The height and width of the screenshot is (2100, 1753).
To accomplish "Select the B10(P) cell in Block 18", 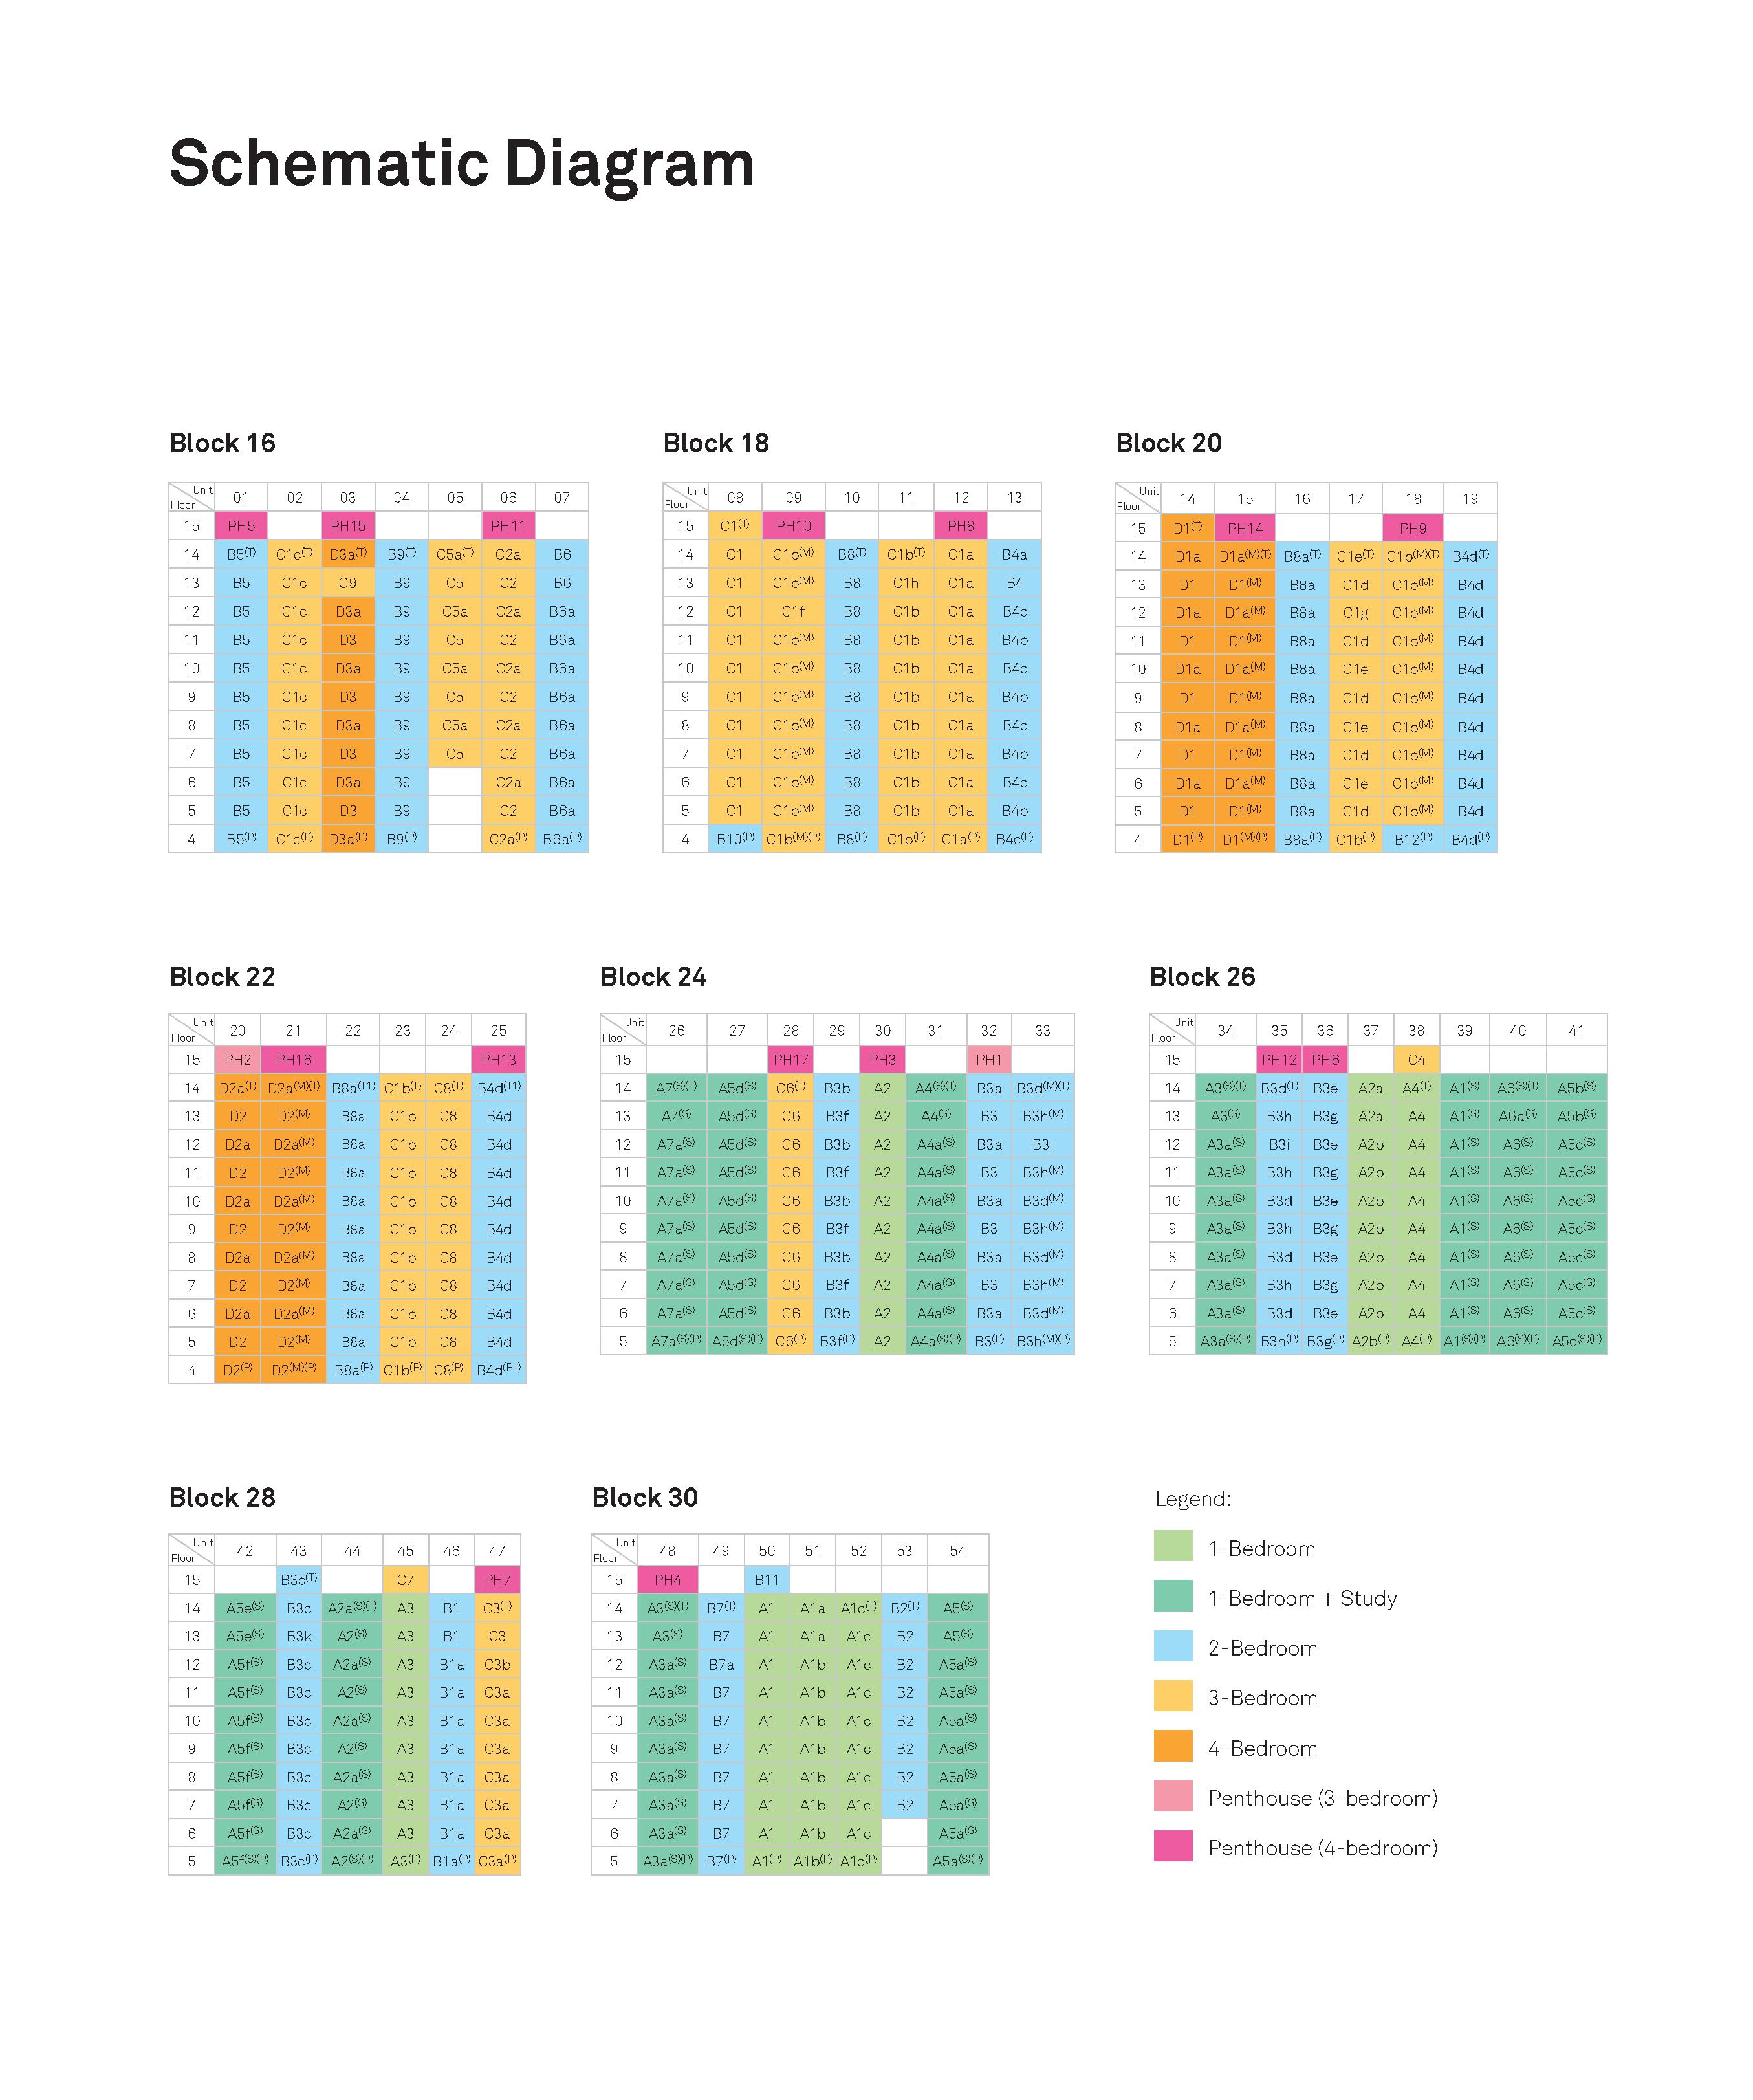I will click(x=735, y=839).
